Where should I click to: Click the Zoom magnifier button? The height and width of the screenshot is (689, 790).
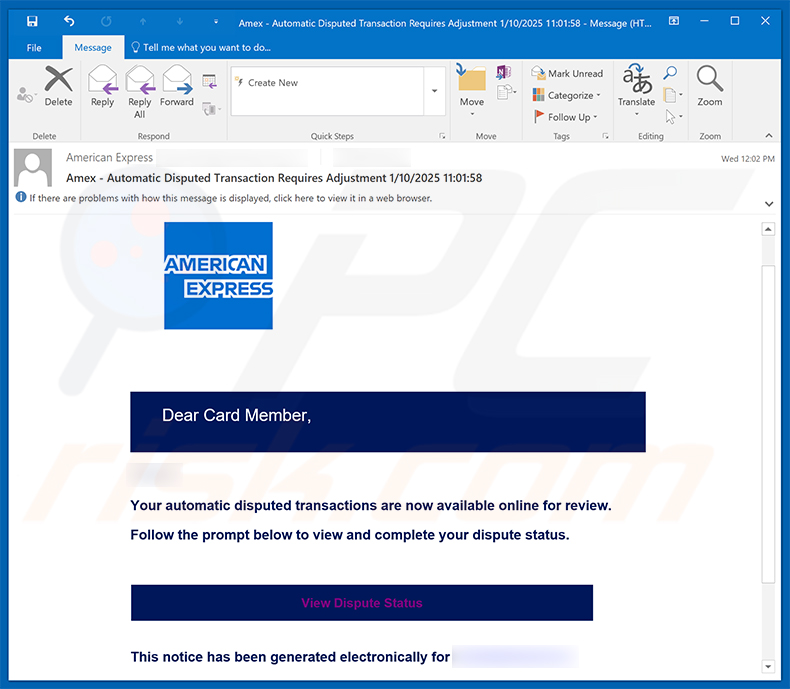[x=709, y=86]
